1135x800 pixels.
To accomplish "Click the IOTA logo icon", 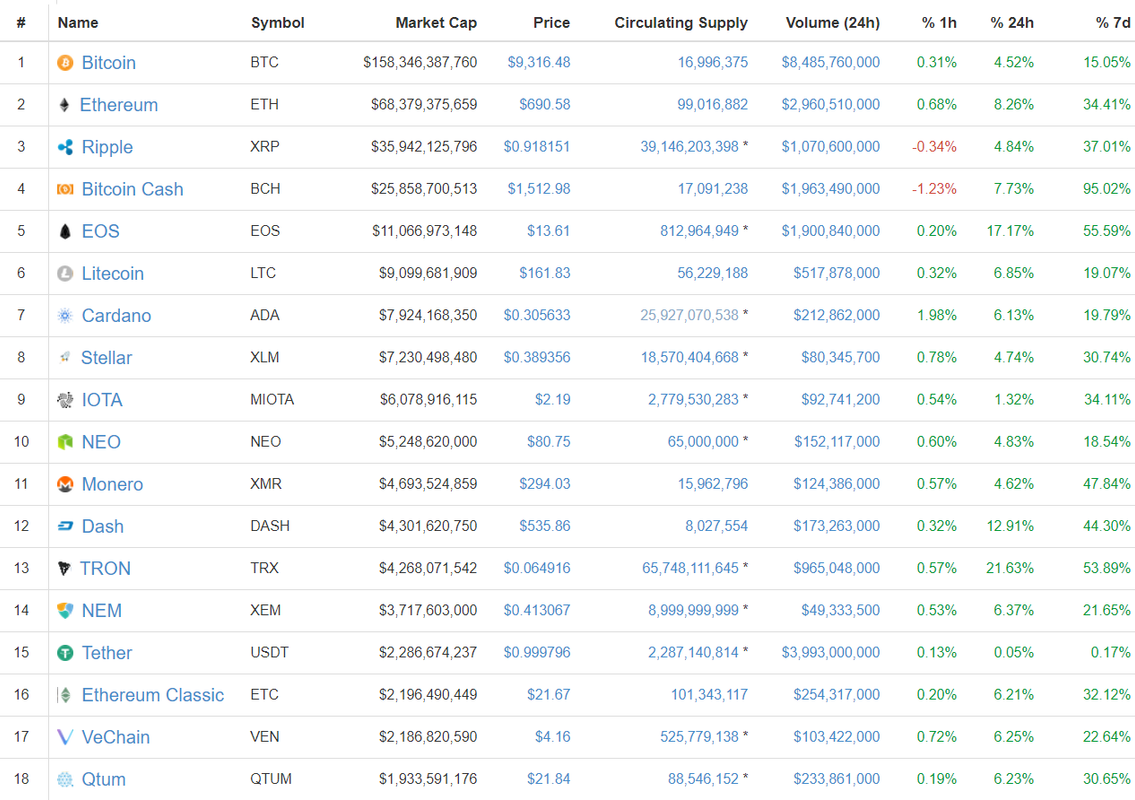I will 65,400.
